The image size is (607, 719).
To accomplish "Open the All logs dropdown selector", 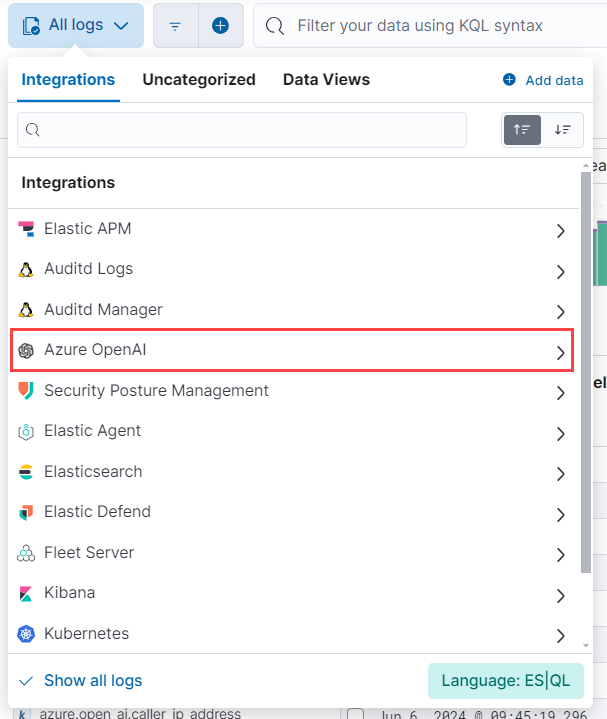I will click(x=76, y=25).
